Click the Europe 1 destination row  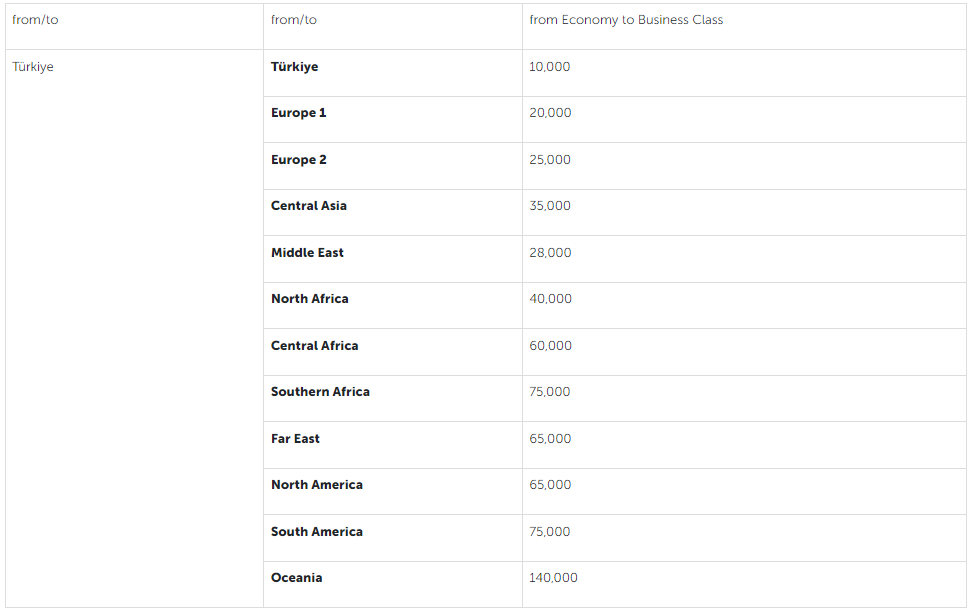[299, 113]
